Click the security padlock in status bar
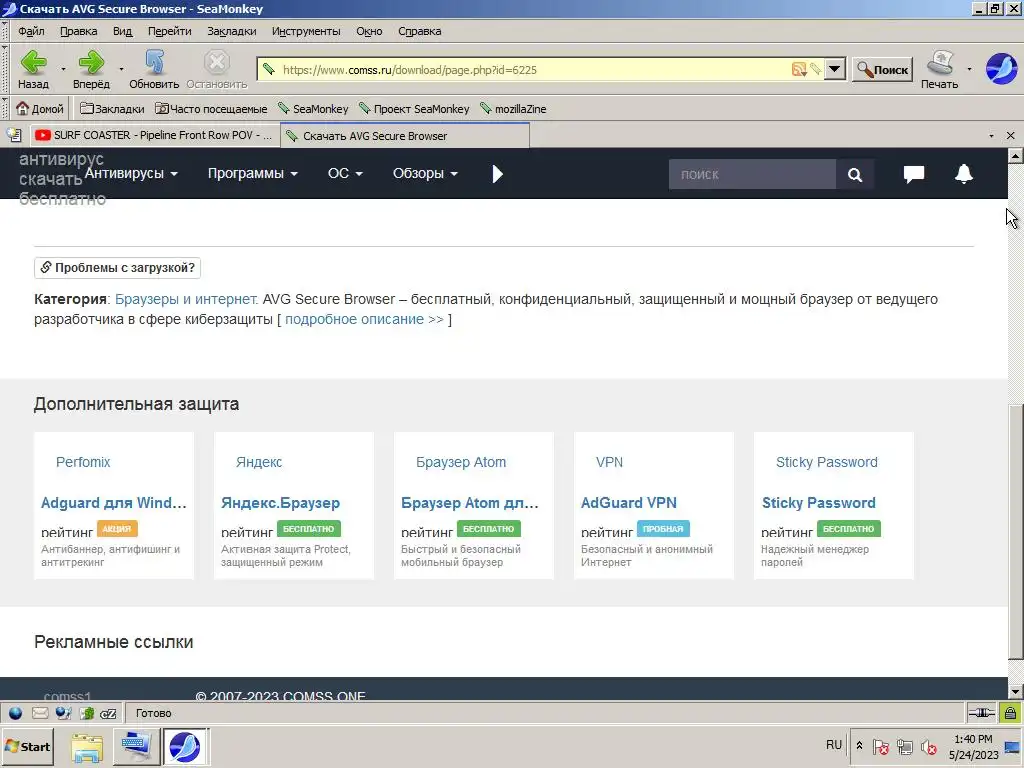This screenshot has height=768, width=1024. pyautogui.click(x=1010, y=713)
